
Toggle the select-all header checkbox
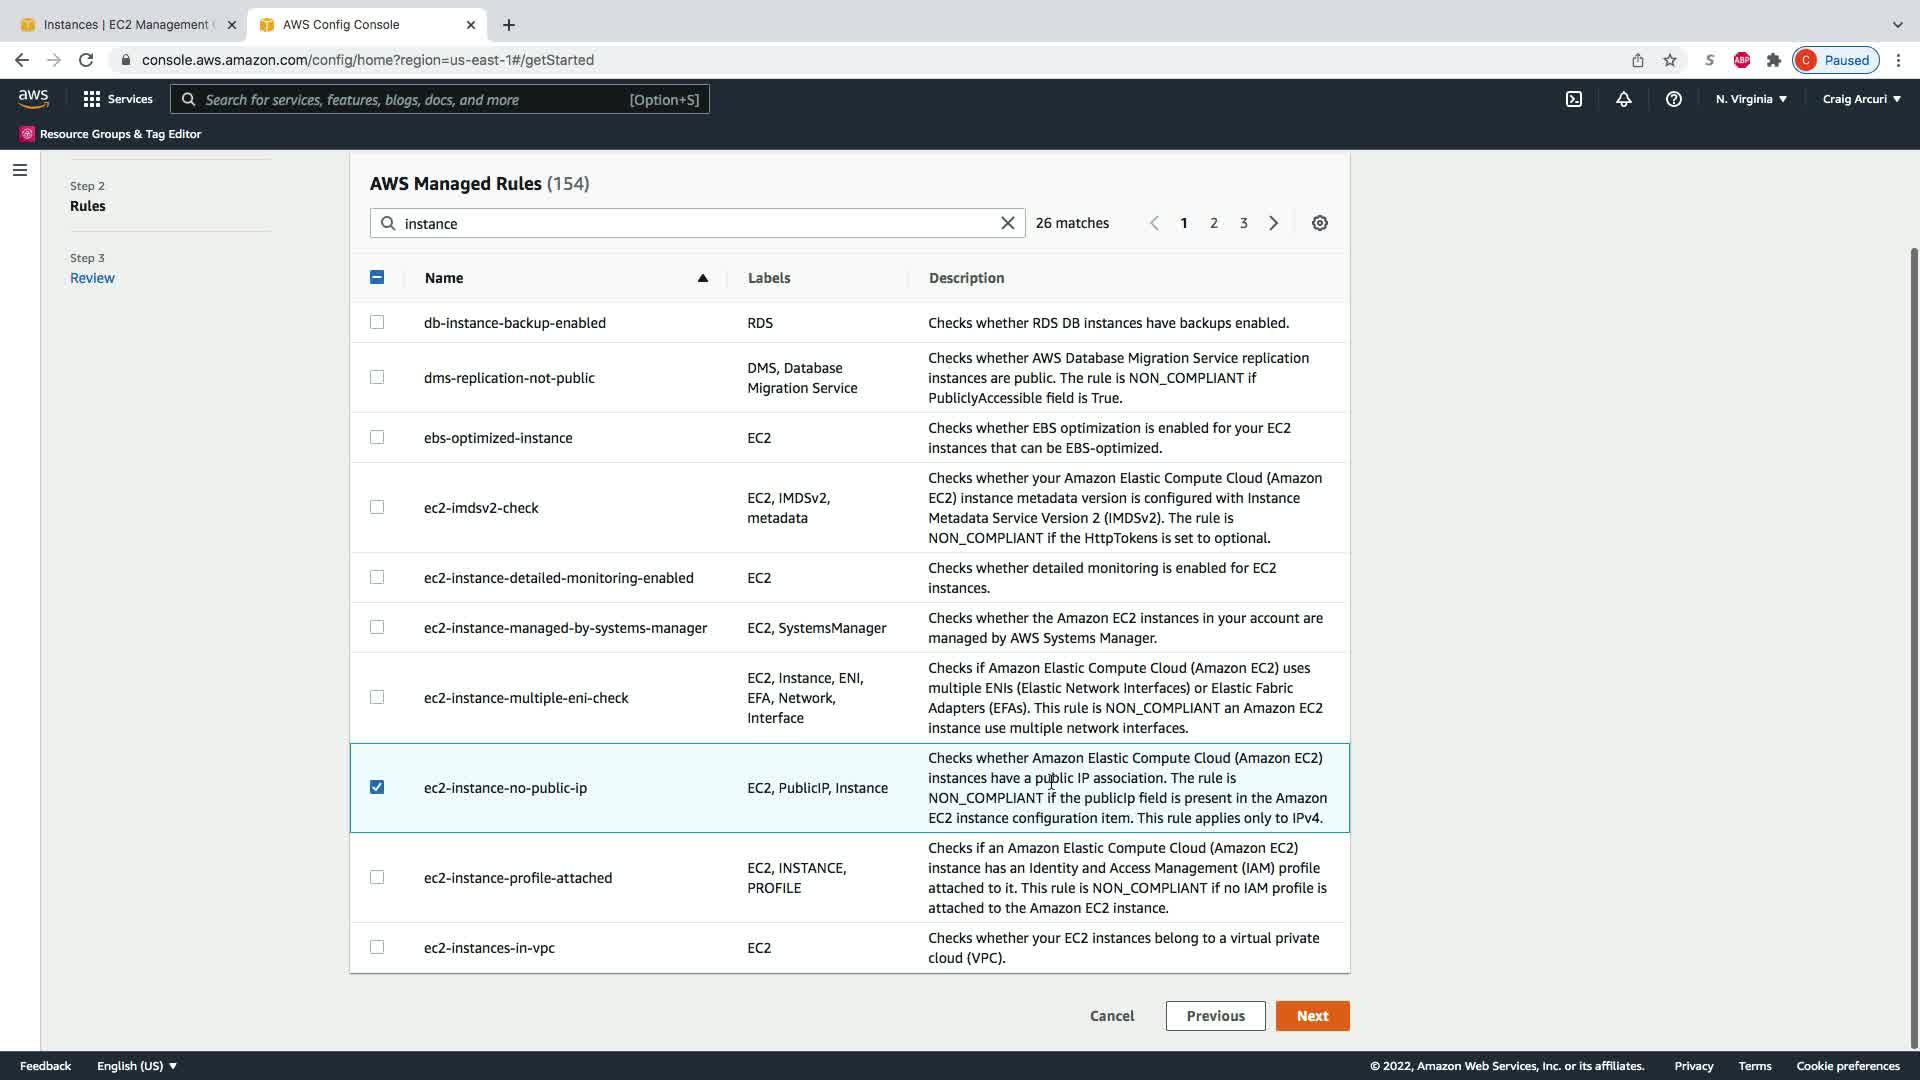point(377,277)
